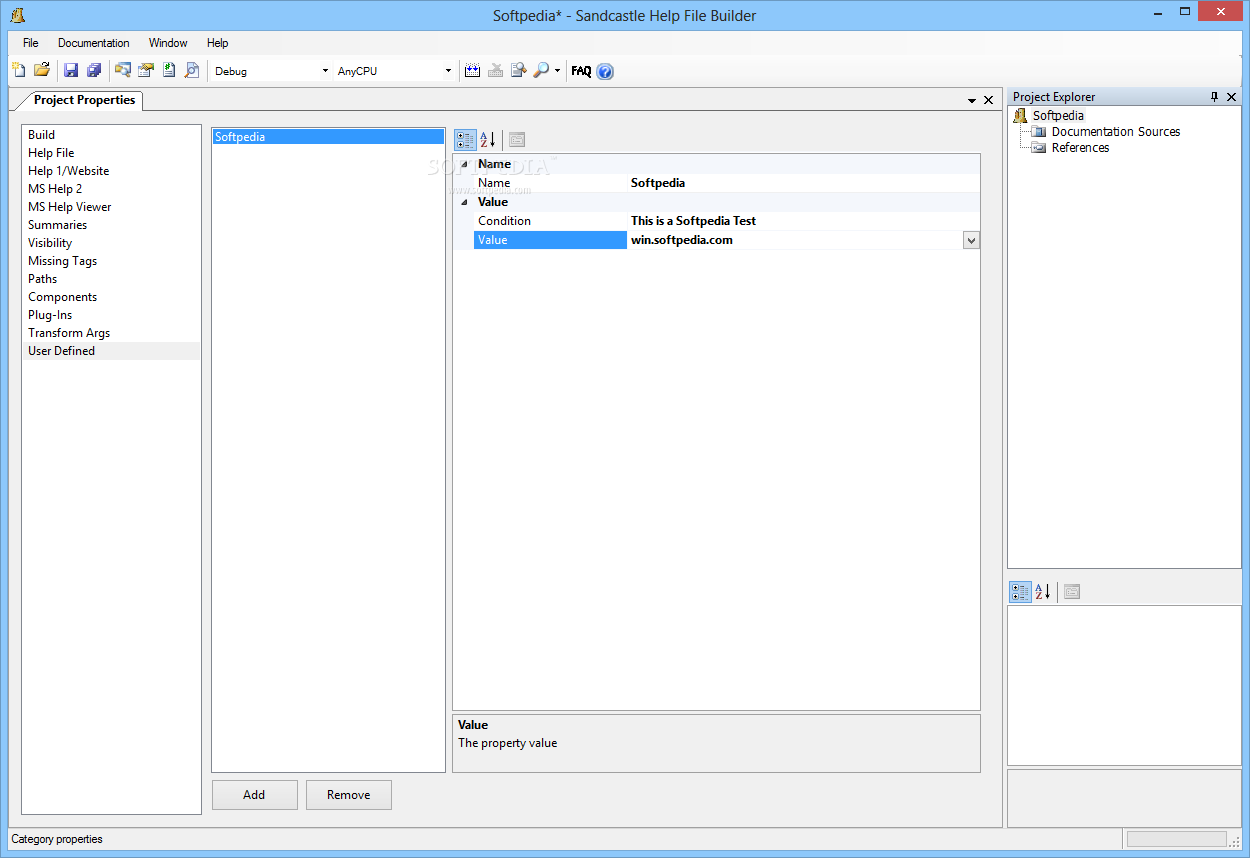The width and height of the screenshot is (1250, 858).
Task: Click Property Pages icon in Project Explorer lower pane
Action: click(x=1072, y=592)
